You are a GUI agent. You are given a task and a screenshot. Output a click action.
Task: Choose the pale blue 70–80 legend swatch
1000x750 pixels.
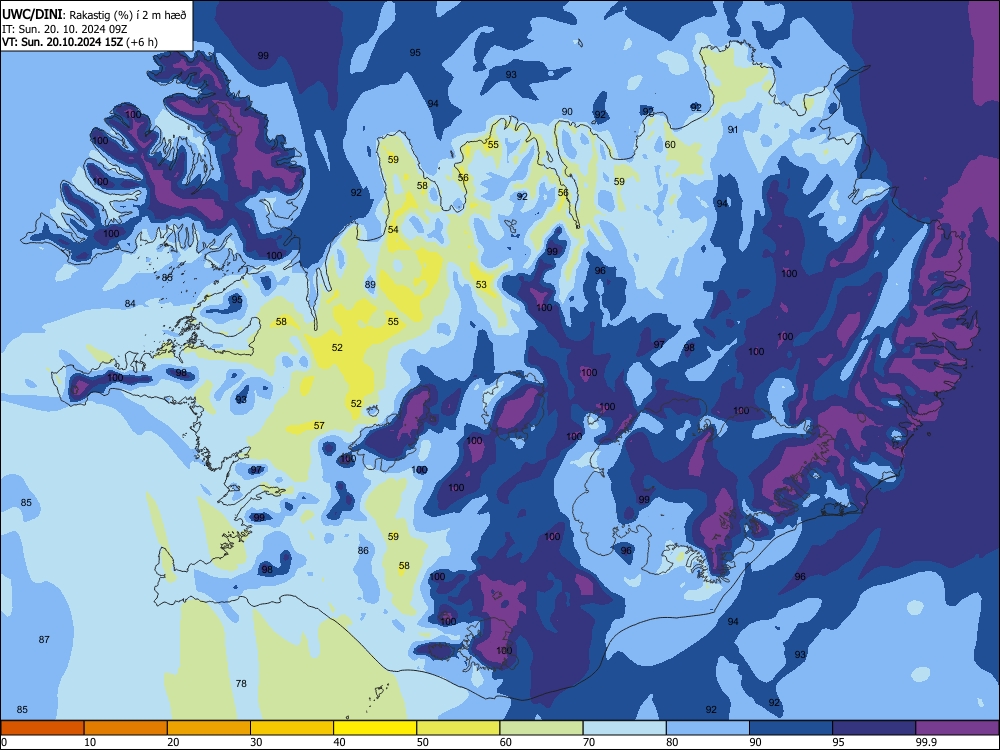[x=624, y=728]
